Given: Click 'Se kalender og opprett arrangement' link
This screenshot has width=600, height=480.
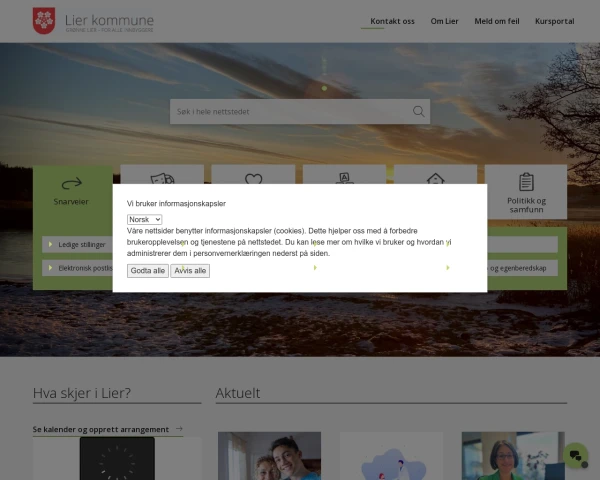Looking at the screenshot, I should point(101,429).
